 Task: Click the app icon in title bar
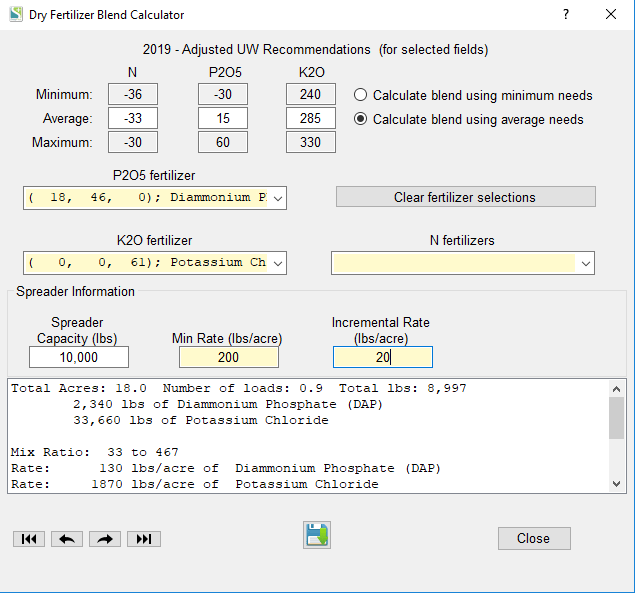[16, 15]
